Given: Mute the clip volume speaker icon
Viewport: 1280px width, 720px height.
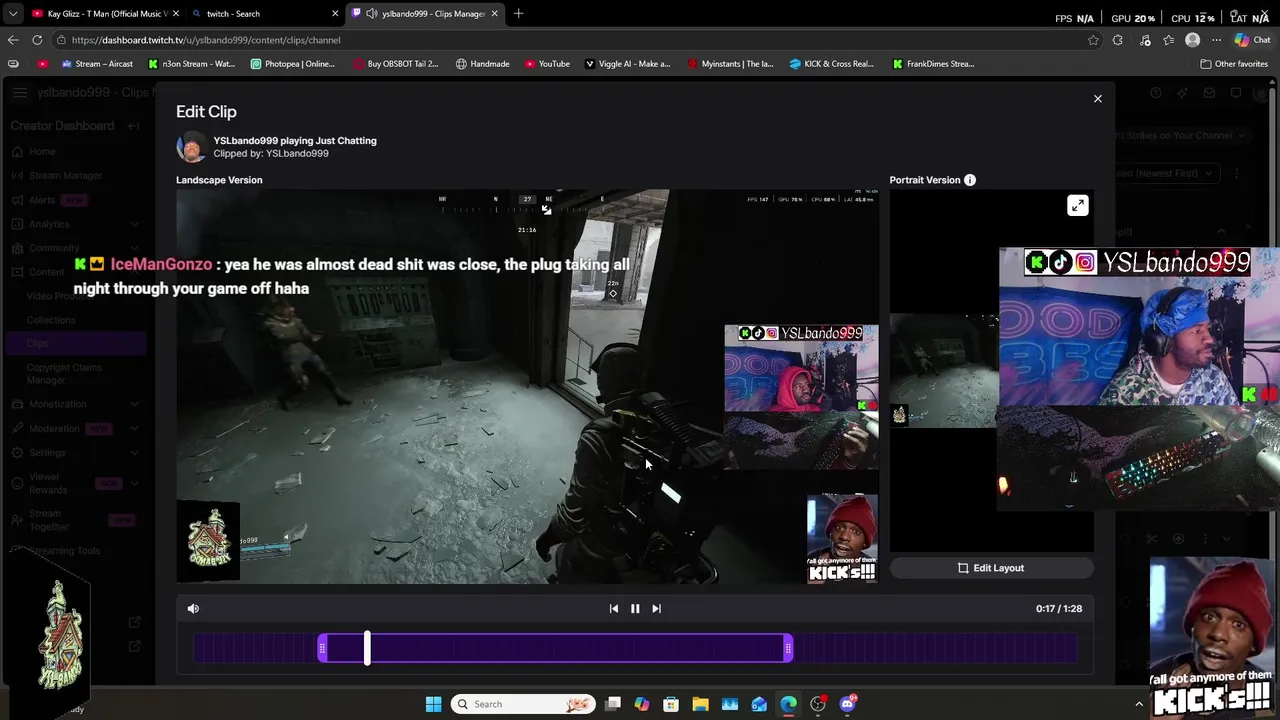Looking at the screenshot, I should (x=193, y=608).
